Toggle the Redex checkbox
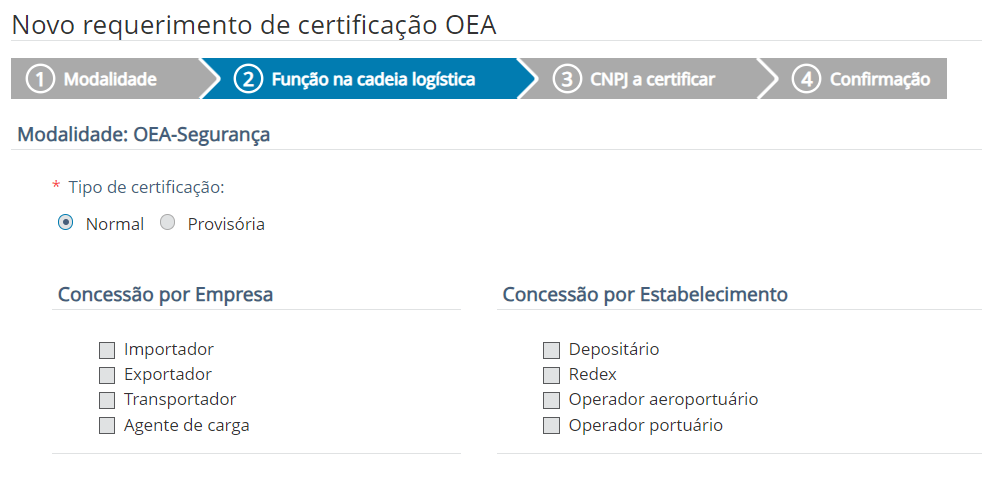Screen dimensions: 982x478 551,375
